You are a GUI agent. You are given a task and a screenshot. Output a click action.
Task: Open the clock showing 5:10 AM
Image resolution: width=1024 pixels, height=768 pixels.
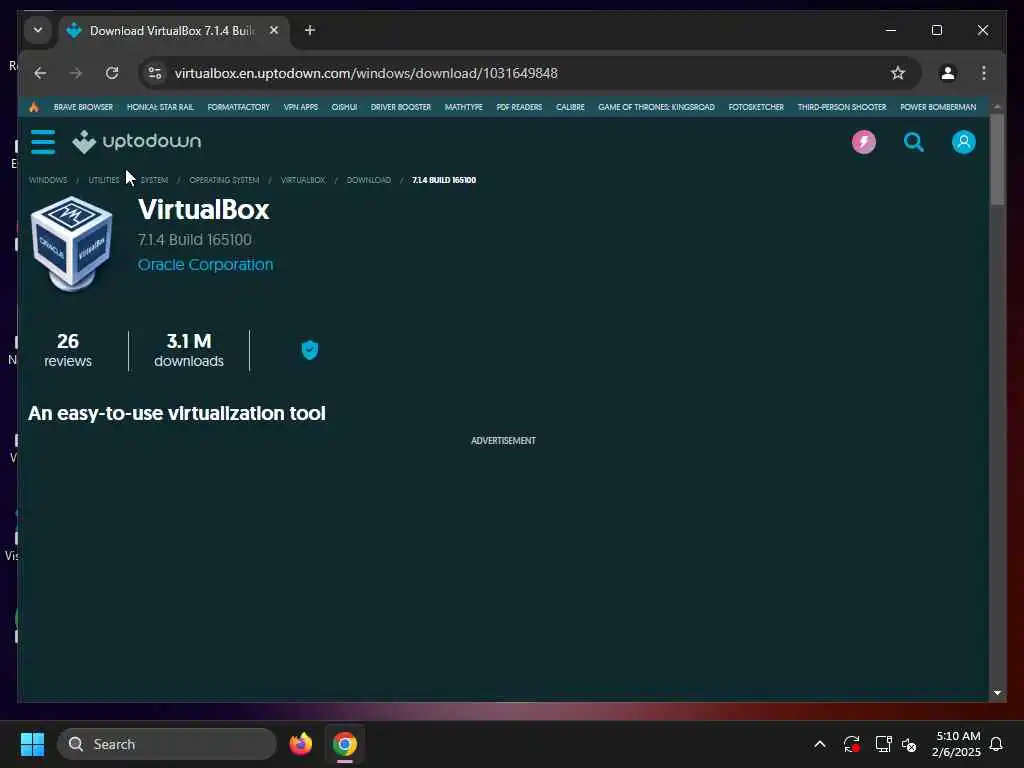(x=957, y=744)
